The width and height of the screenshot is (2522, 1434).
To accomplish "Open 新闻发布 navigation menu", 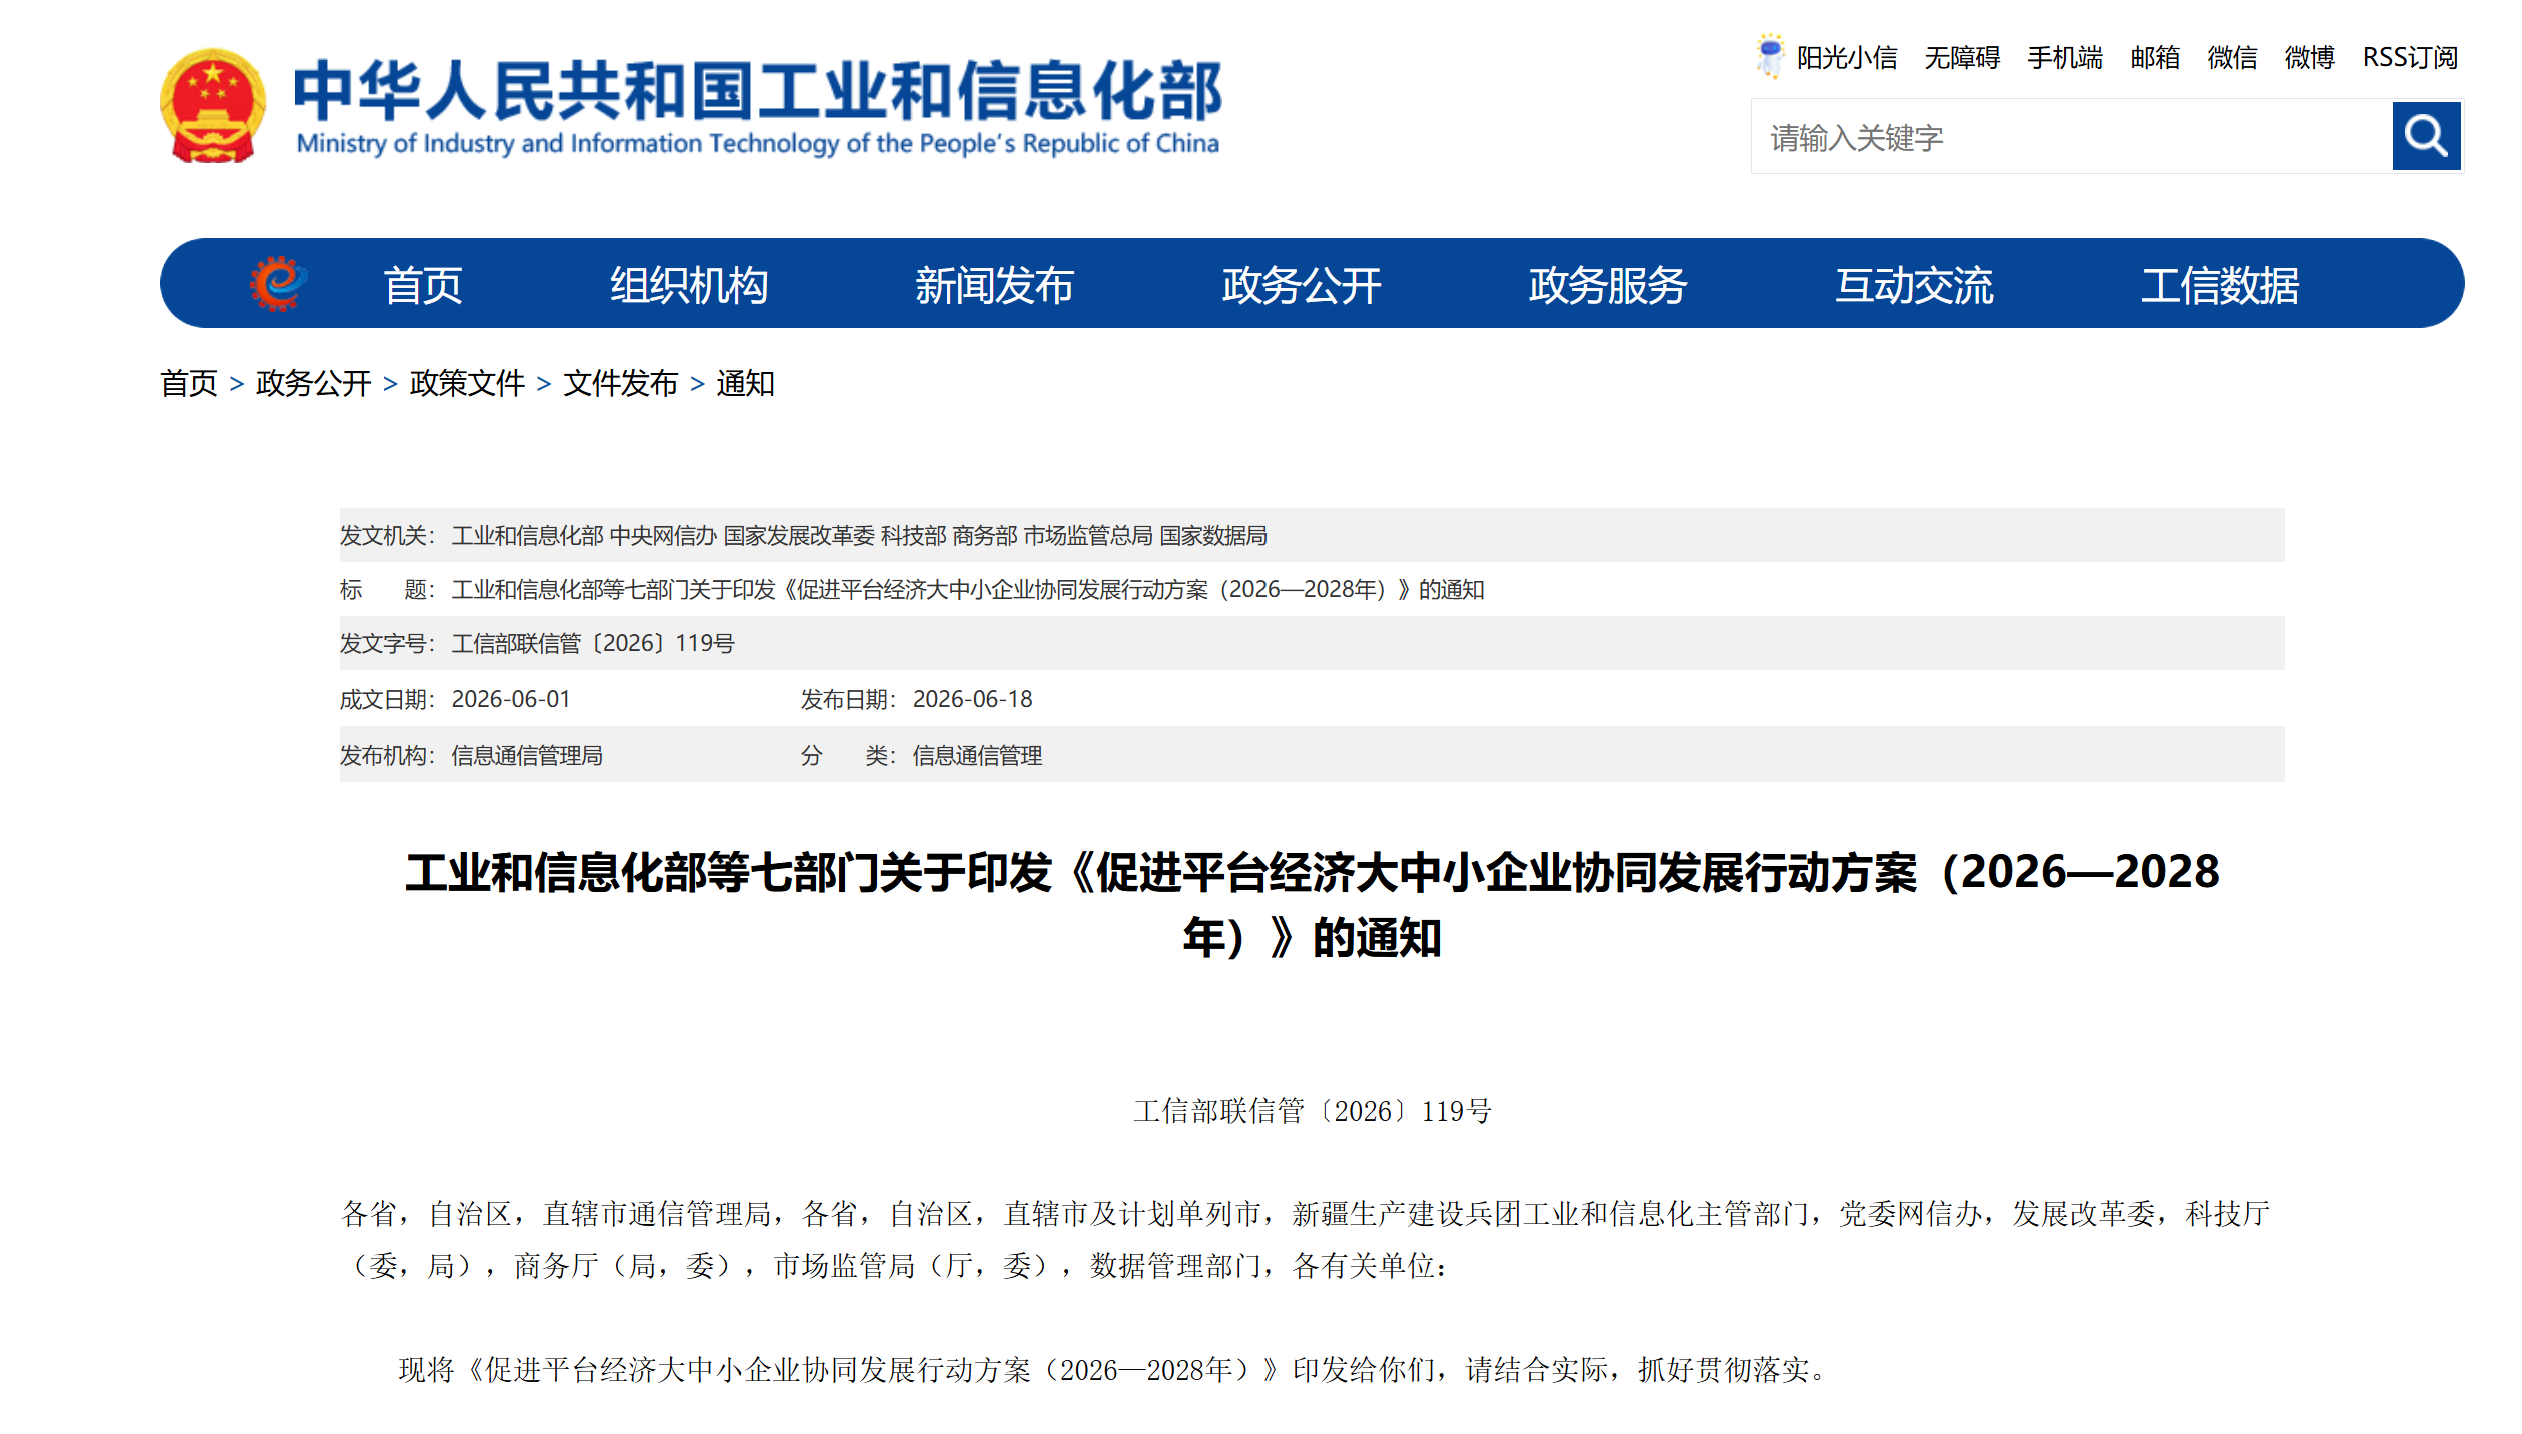I will 995,285.
